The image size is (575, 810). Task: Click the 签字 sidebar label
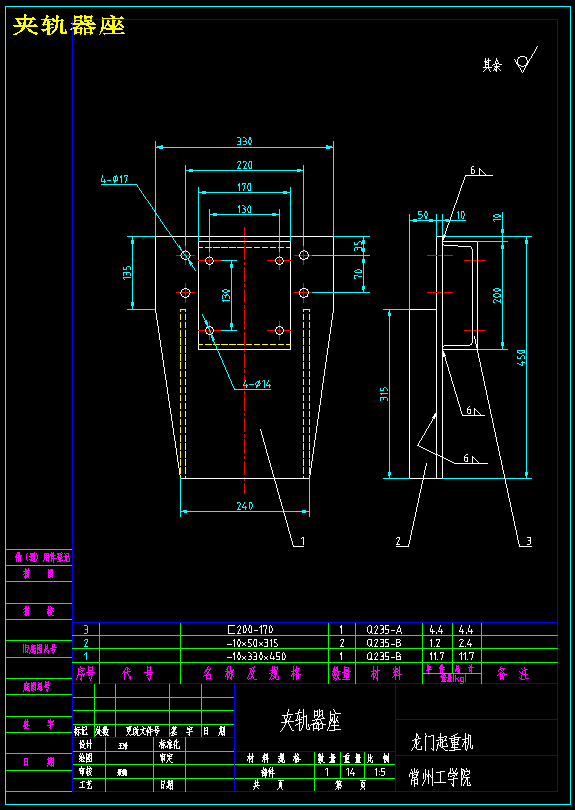pos(39,724)
